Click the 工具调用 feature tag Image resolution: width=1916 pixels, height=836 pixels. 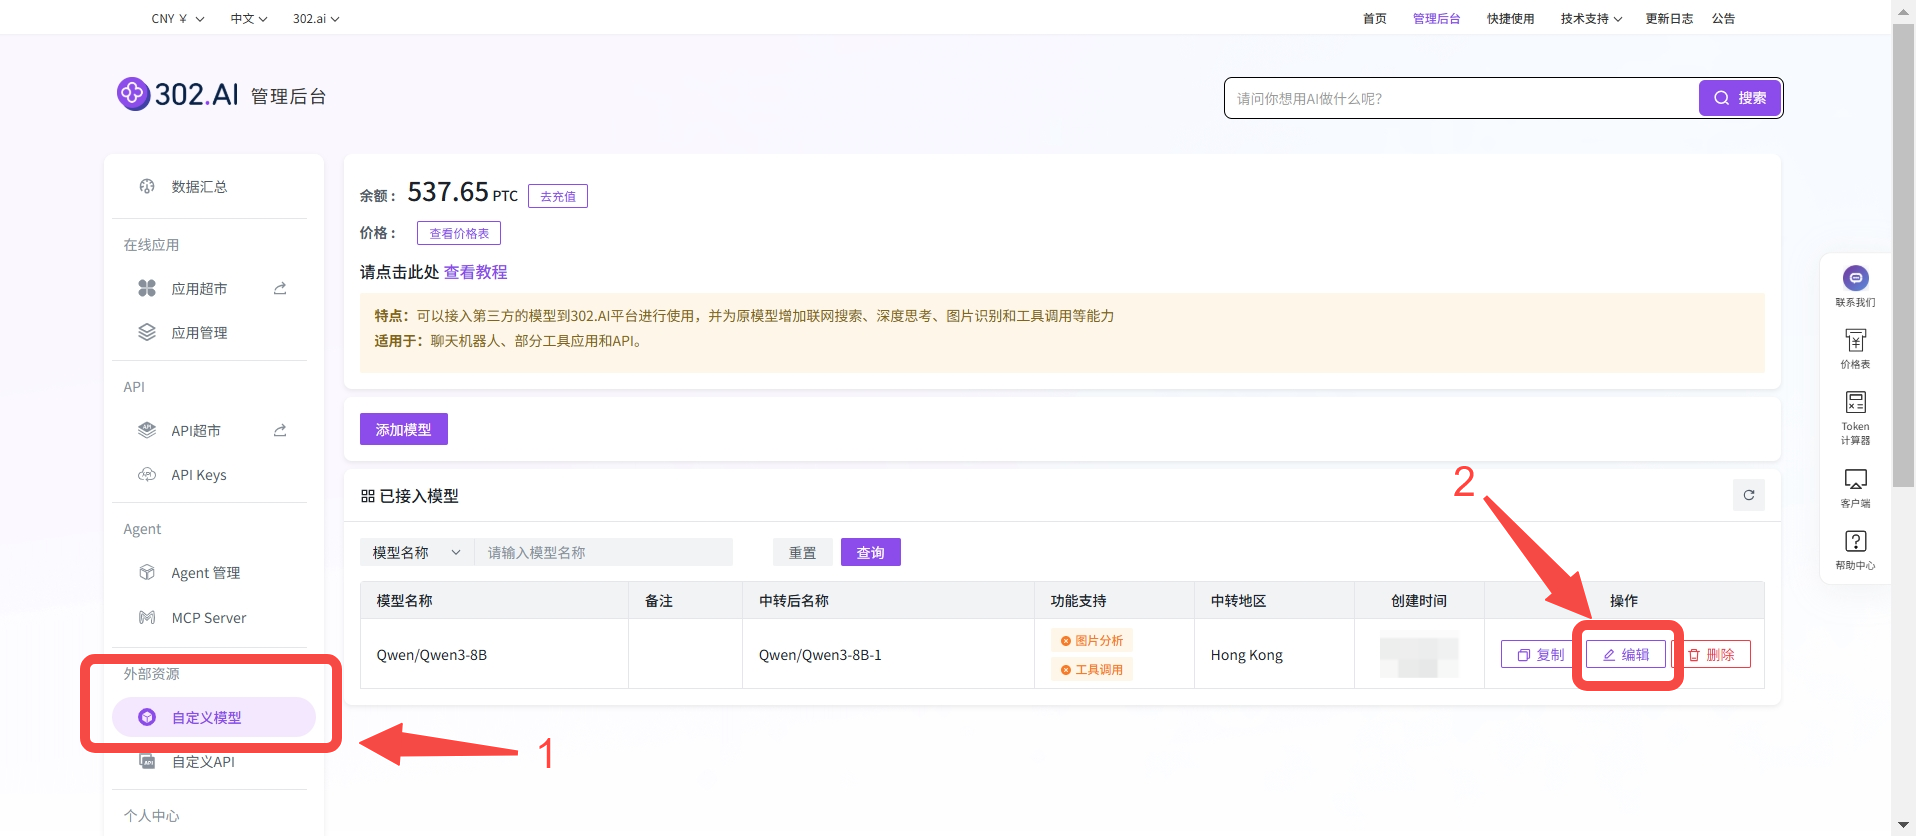coord(1091,669)
